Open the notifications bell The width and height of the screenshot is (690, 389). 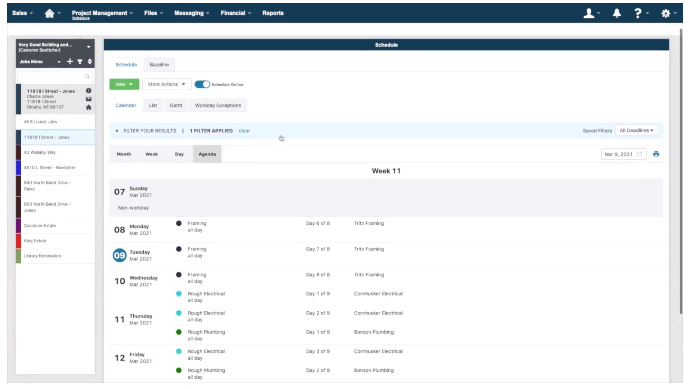pyautogui.click(x=617, y=13)
